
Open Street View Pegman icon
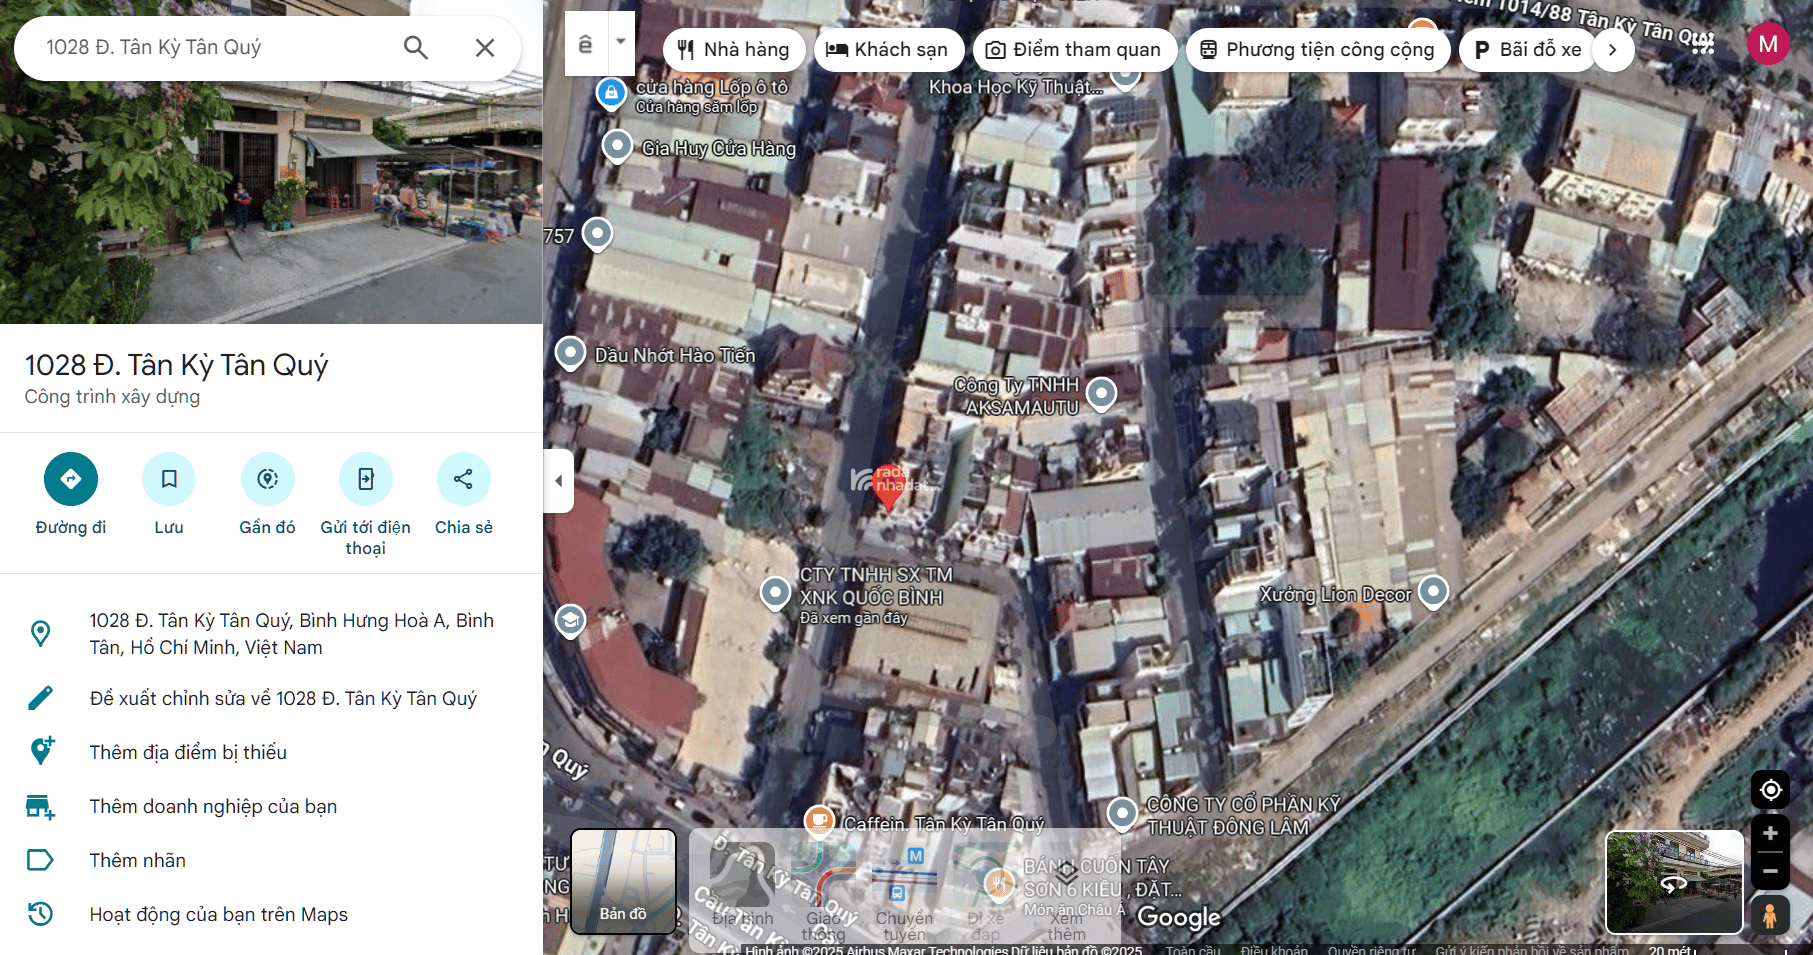1770,915
